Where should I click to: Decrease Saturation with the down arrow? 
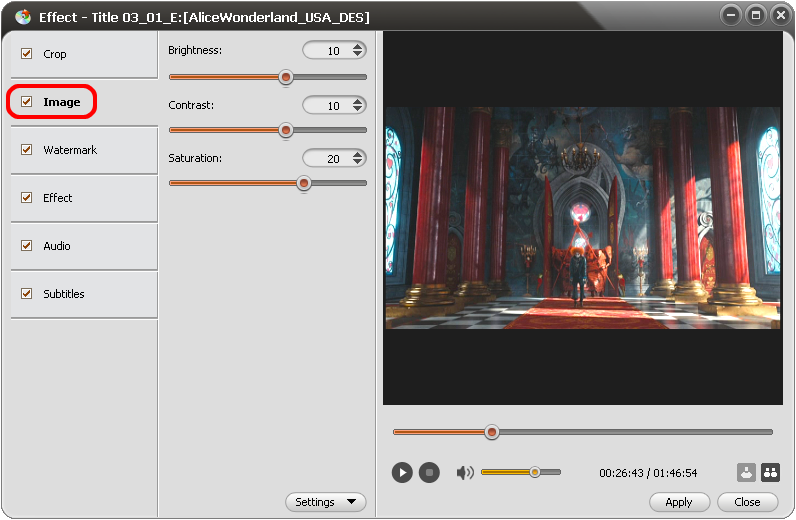tap(357, 161)
